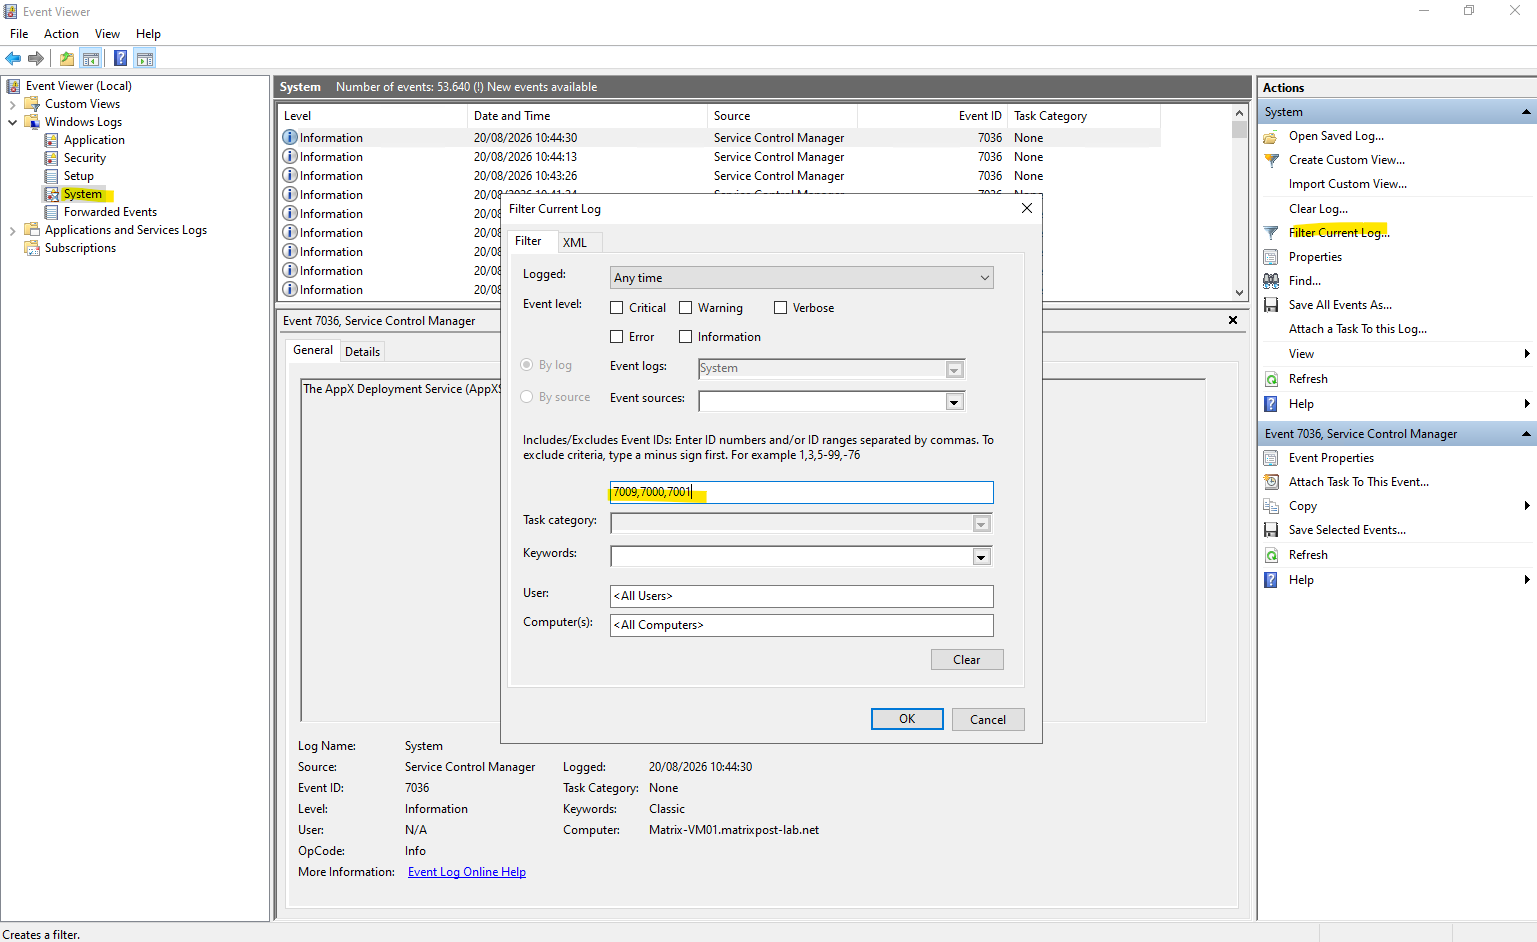Image resolution: width=1537 pixels, height=942 pixels.
Task: Collapse the Windows Logs tree node
Action: [x=12, y=122]
